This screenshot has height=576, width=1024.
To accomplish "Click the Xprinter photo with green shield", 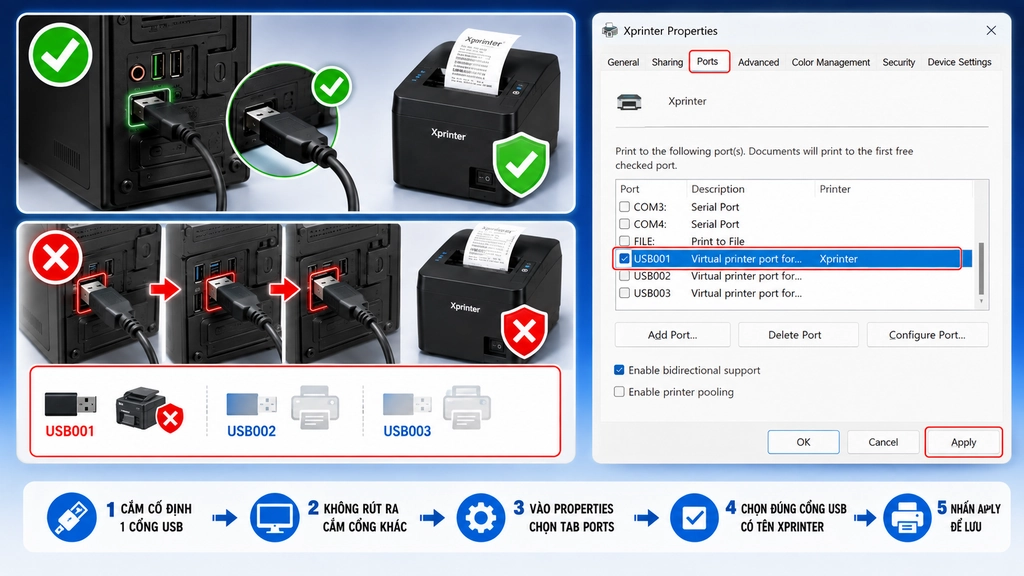I will click(477, 116).
